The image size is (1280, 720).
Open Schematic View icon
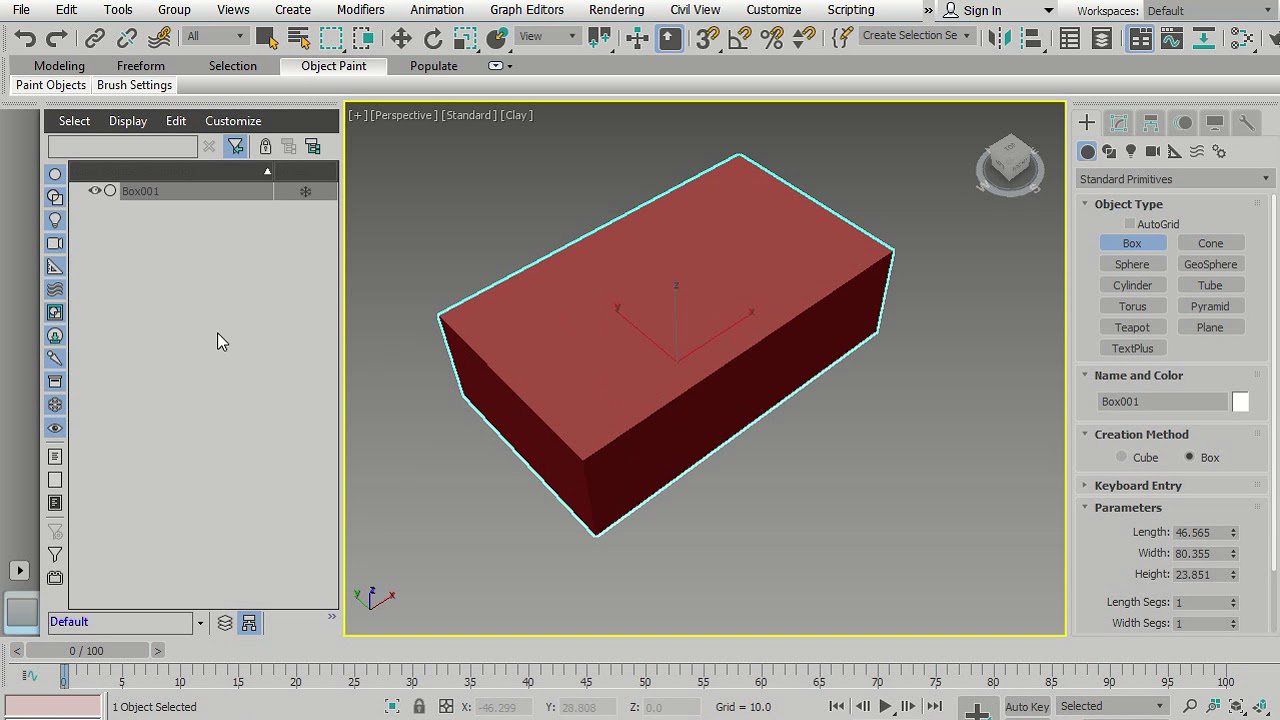(x=1205, y=38)
